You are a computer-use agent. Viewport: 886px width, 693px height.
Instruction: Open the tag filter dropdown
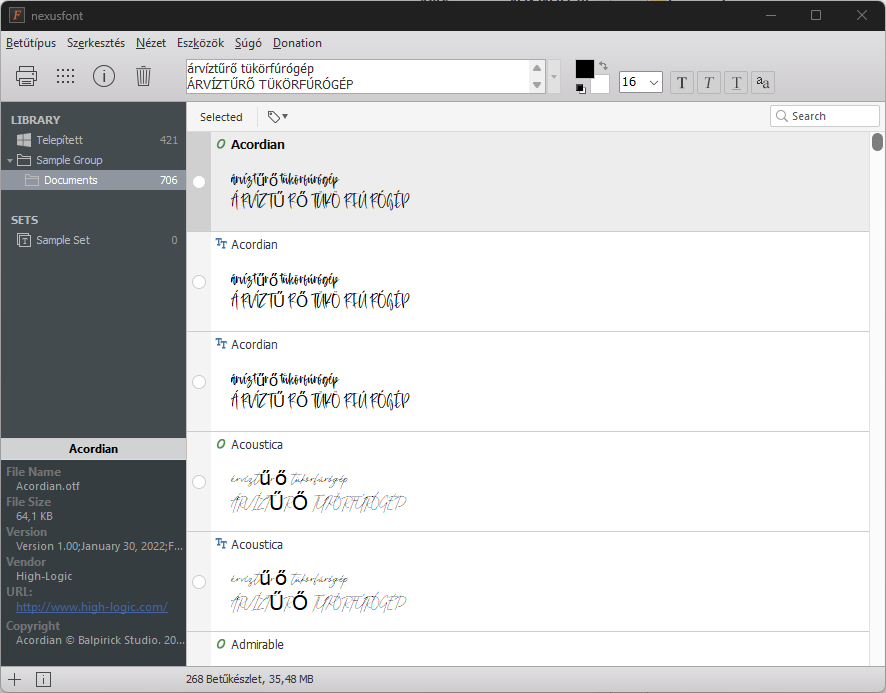click(277, 117)
